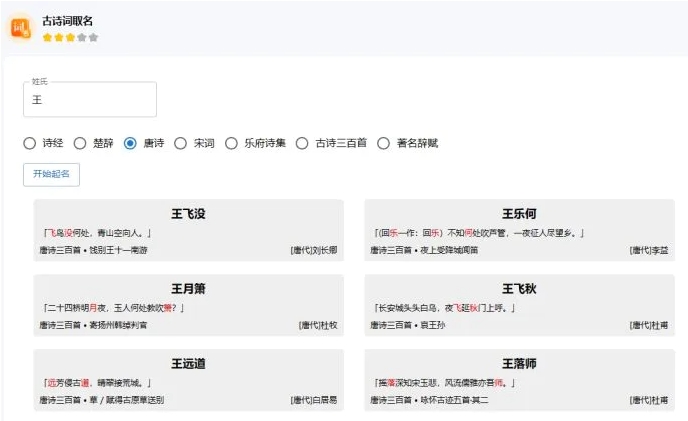Screen dimensions: 688x421
Task: Select the 王飞秋 name result
Action: [519, 305]
